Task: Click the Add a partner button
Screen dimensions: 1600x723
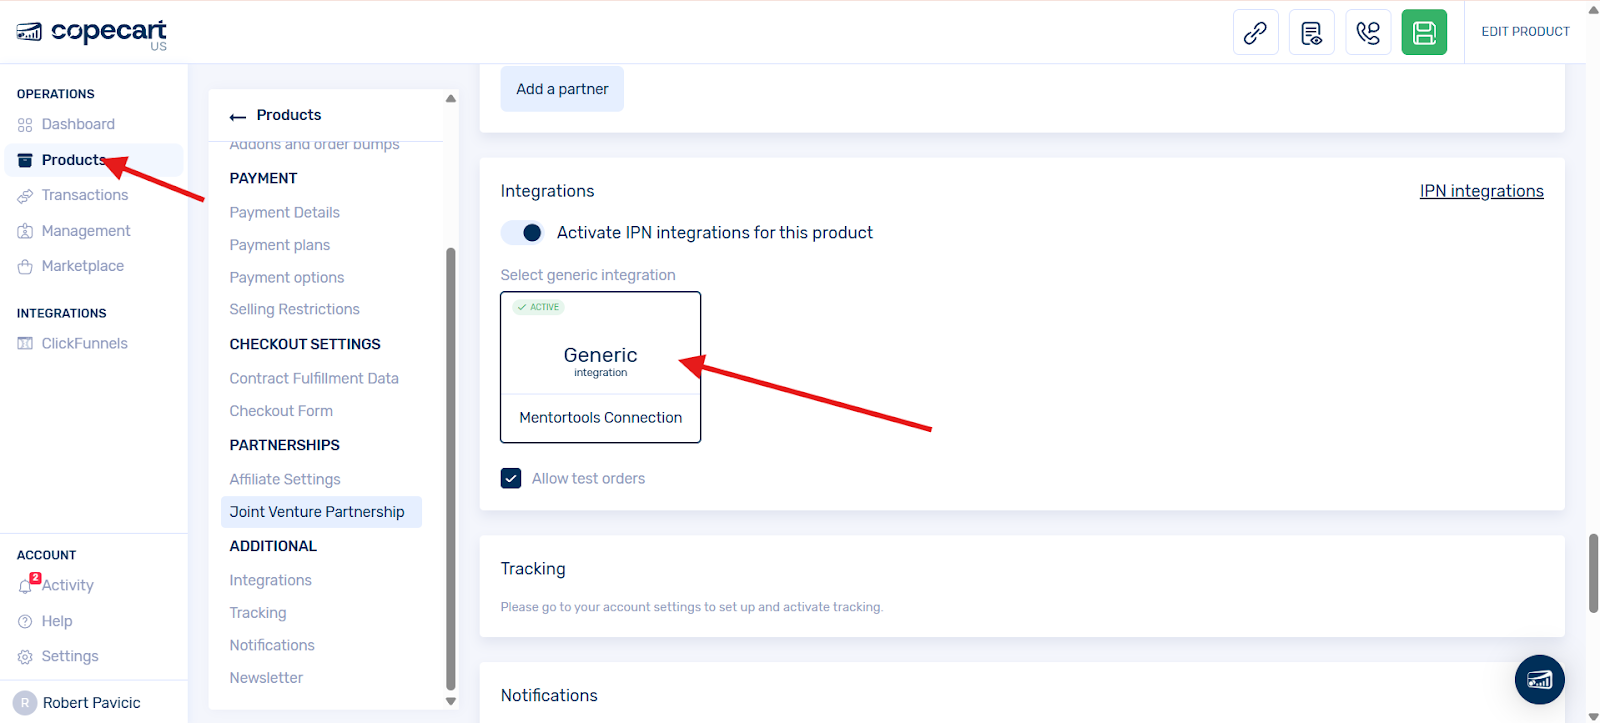Action: (x=562, y=89)
